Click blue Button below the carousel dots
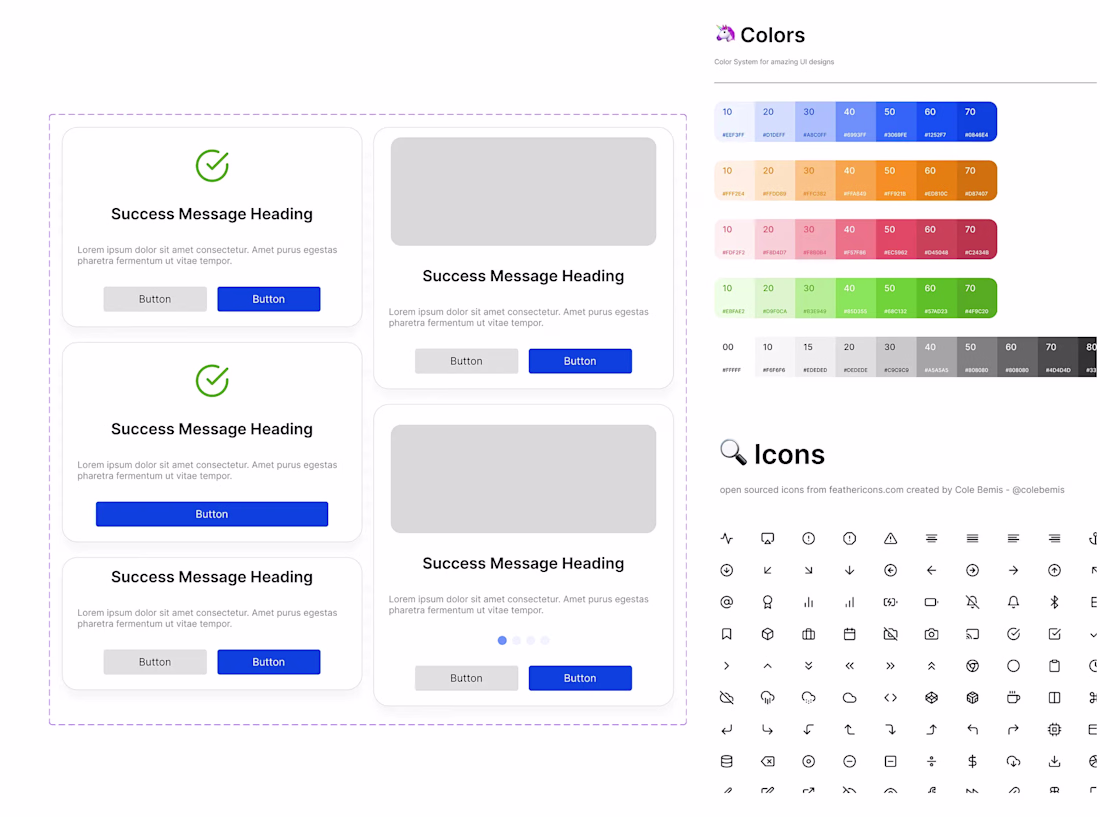 pos(580,678)
